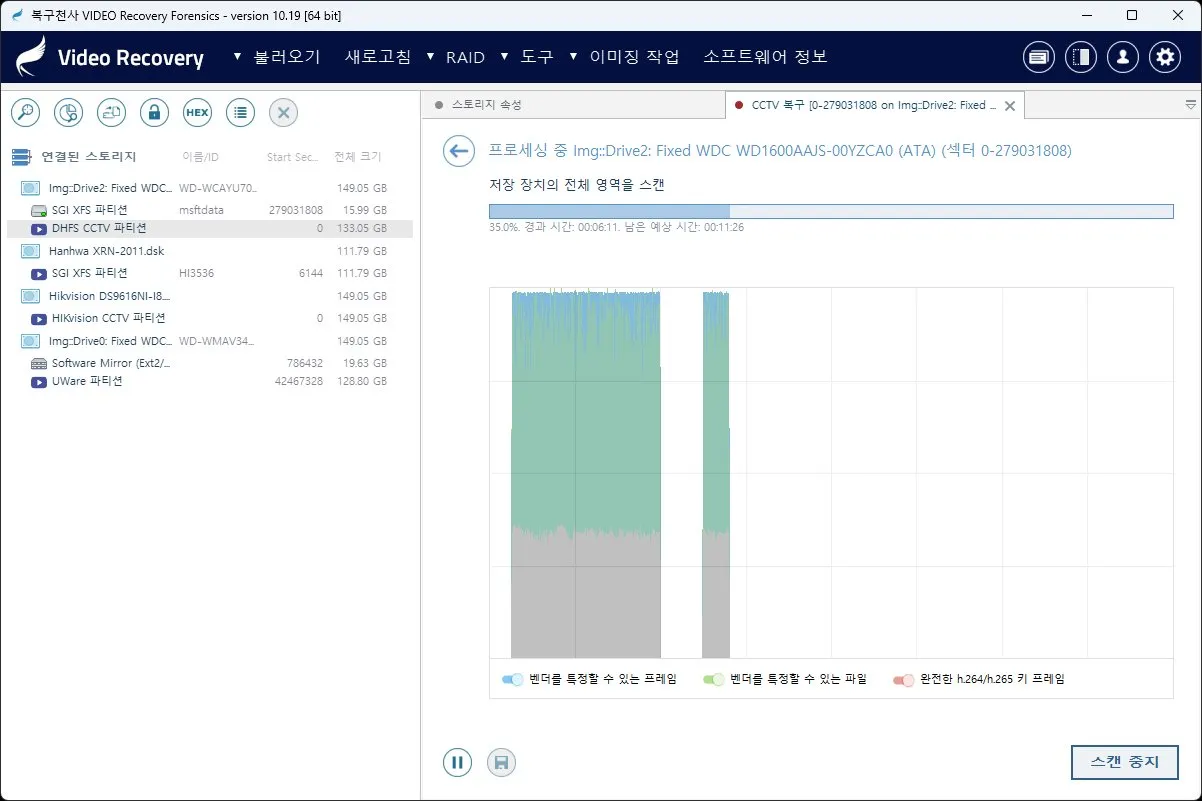Close the CCTV 복구 tab
This screenshot has height=801, width=1202.
[1010, 106]
